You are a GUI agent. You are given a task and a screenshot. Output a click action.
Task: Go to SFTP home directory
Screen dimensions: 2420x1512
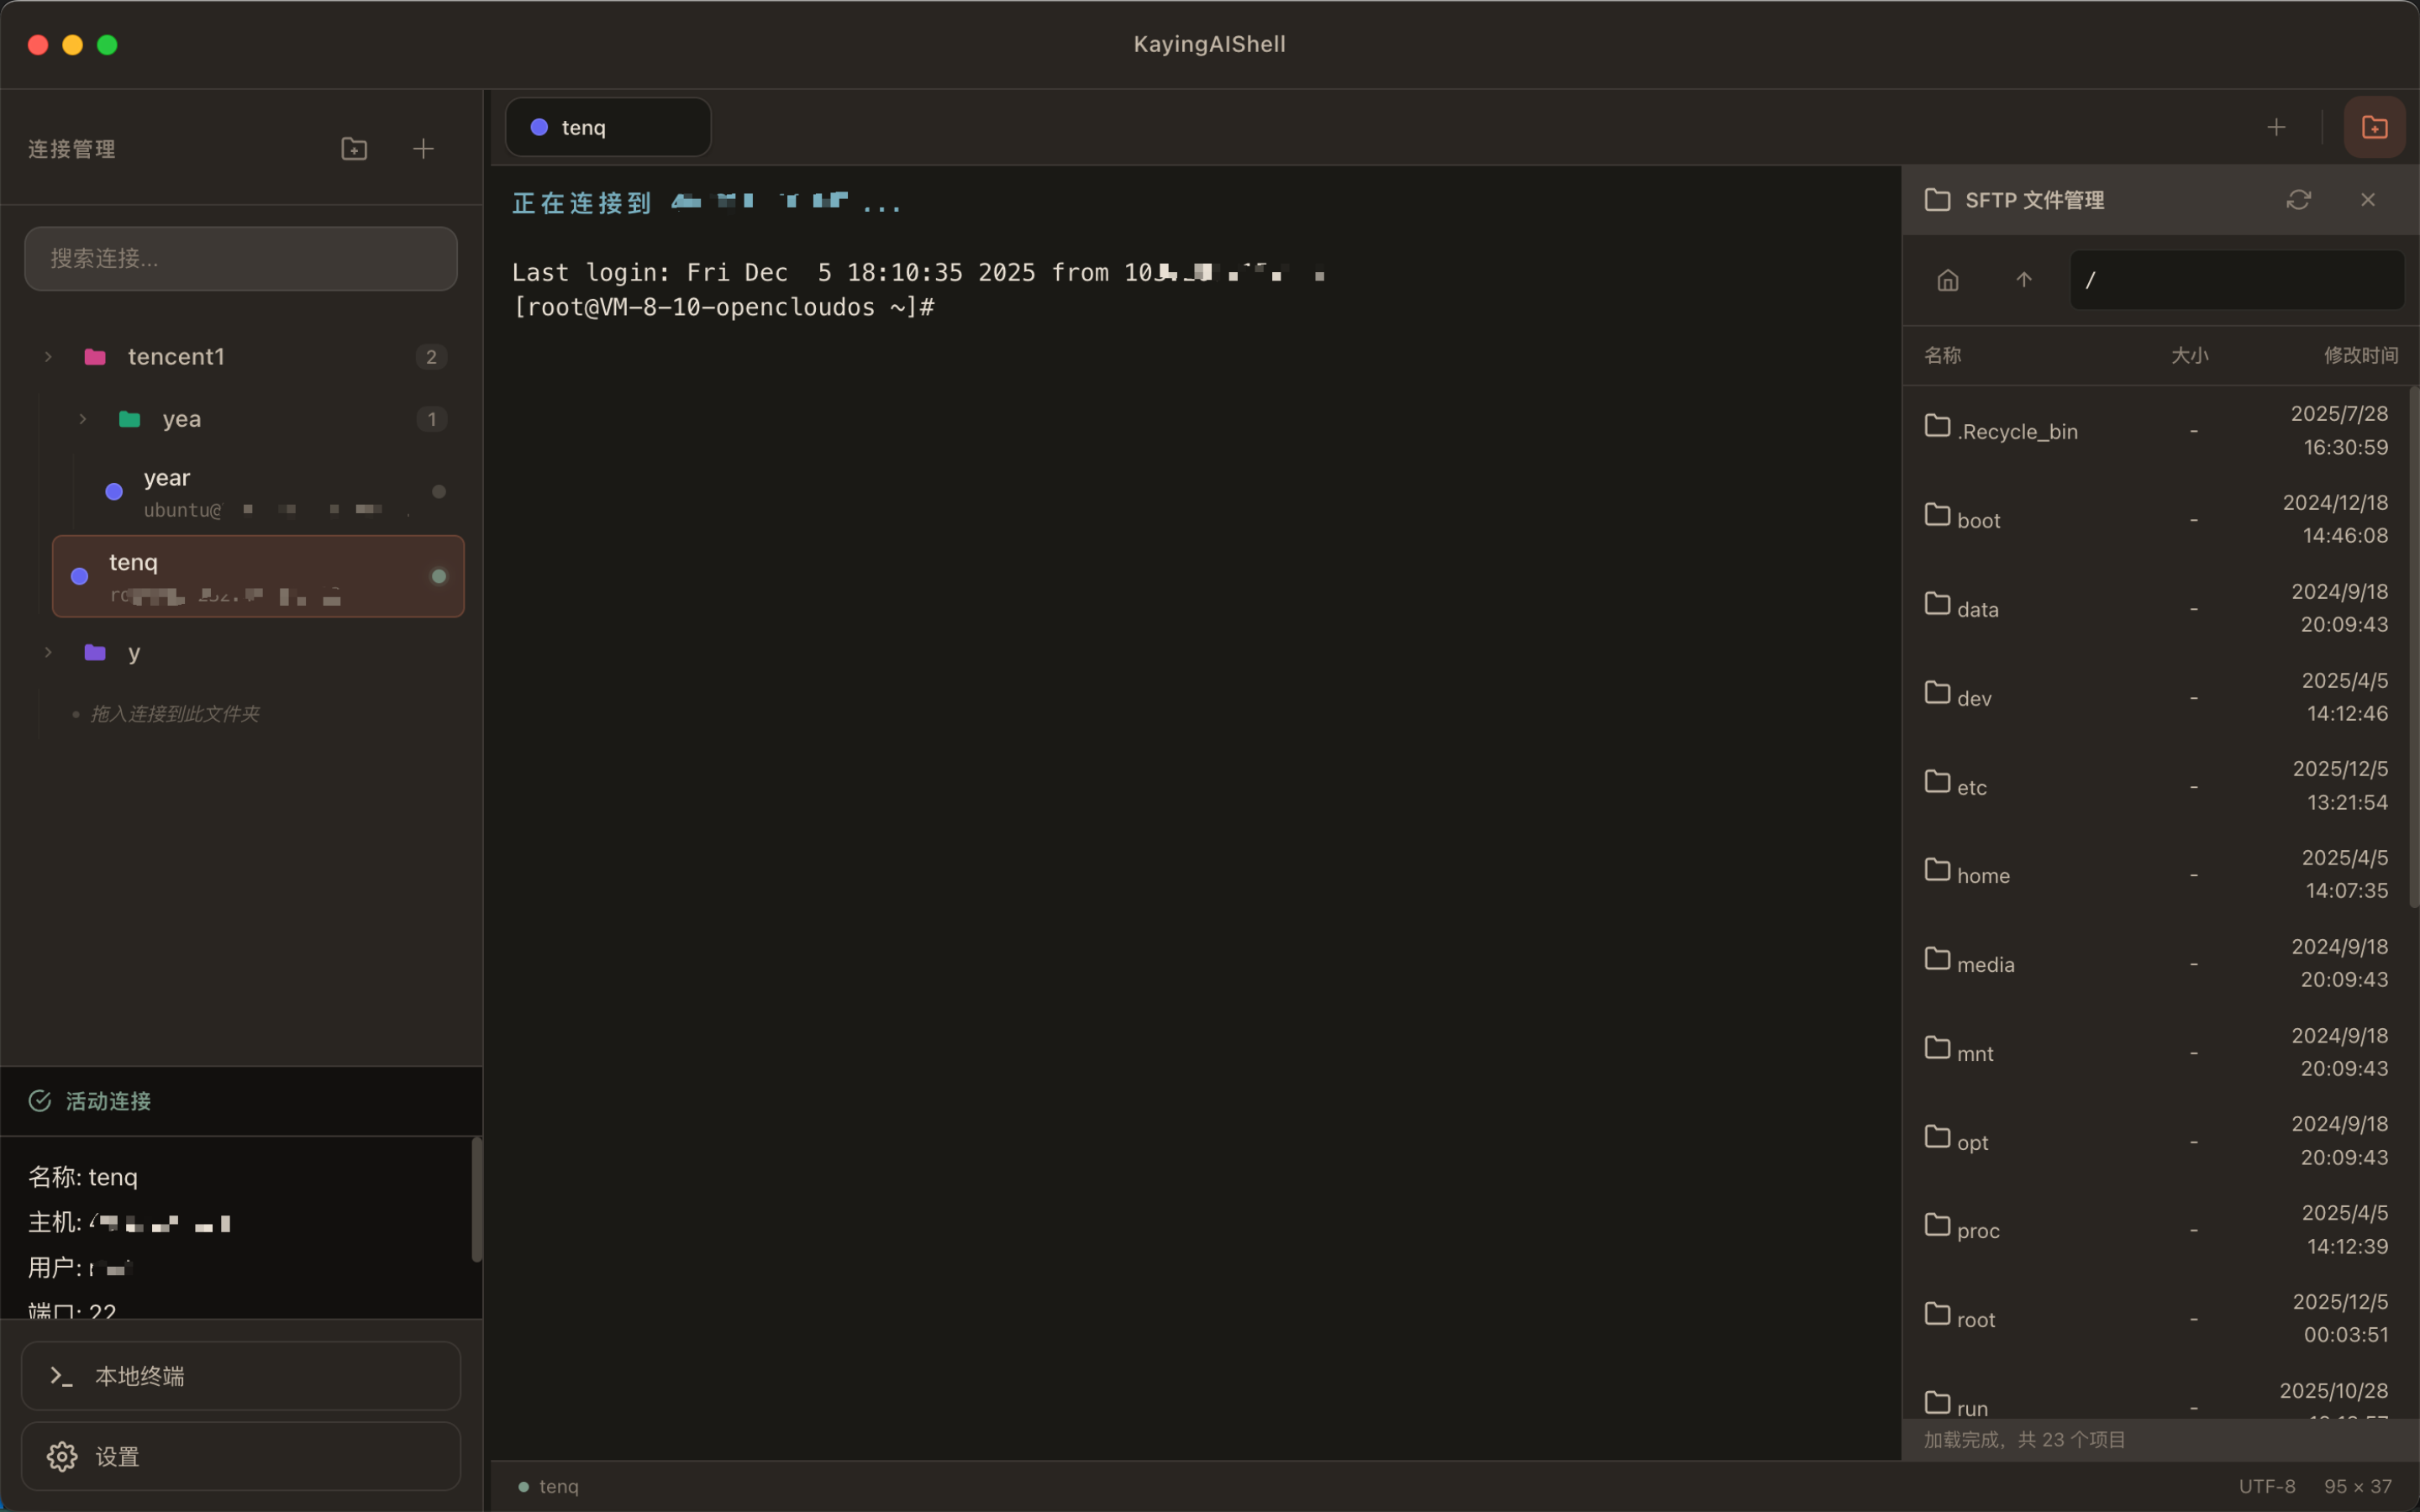click(x=1947, y=280)
